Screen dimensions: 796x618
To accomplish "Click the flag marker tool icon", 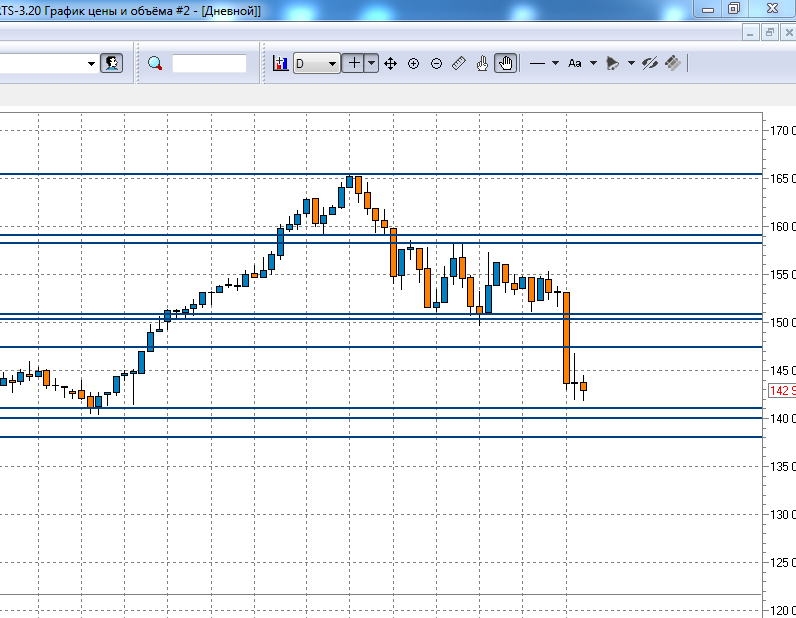I will 613,63.
